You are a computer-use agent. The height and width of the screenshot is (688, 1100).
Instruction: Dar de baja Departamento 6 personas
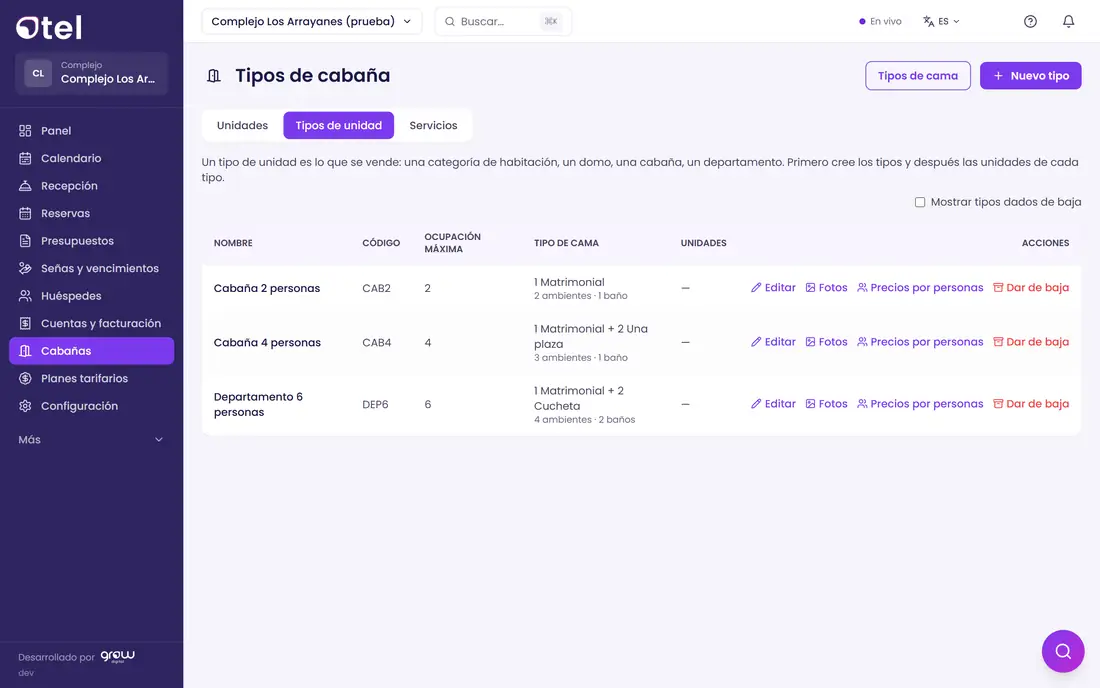point(1031,404)
